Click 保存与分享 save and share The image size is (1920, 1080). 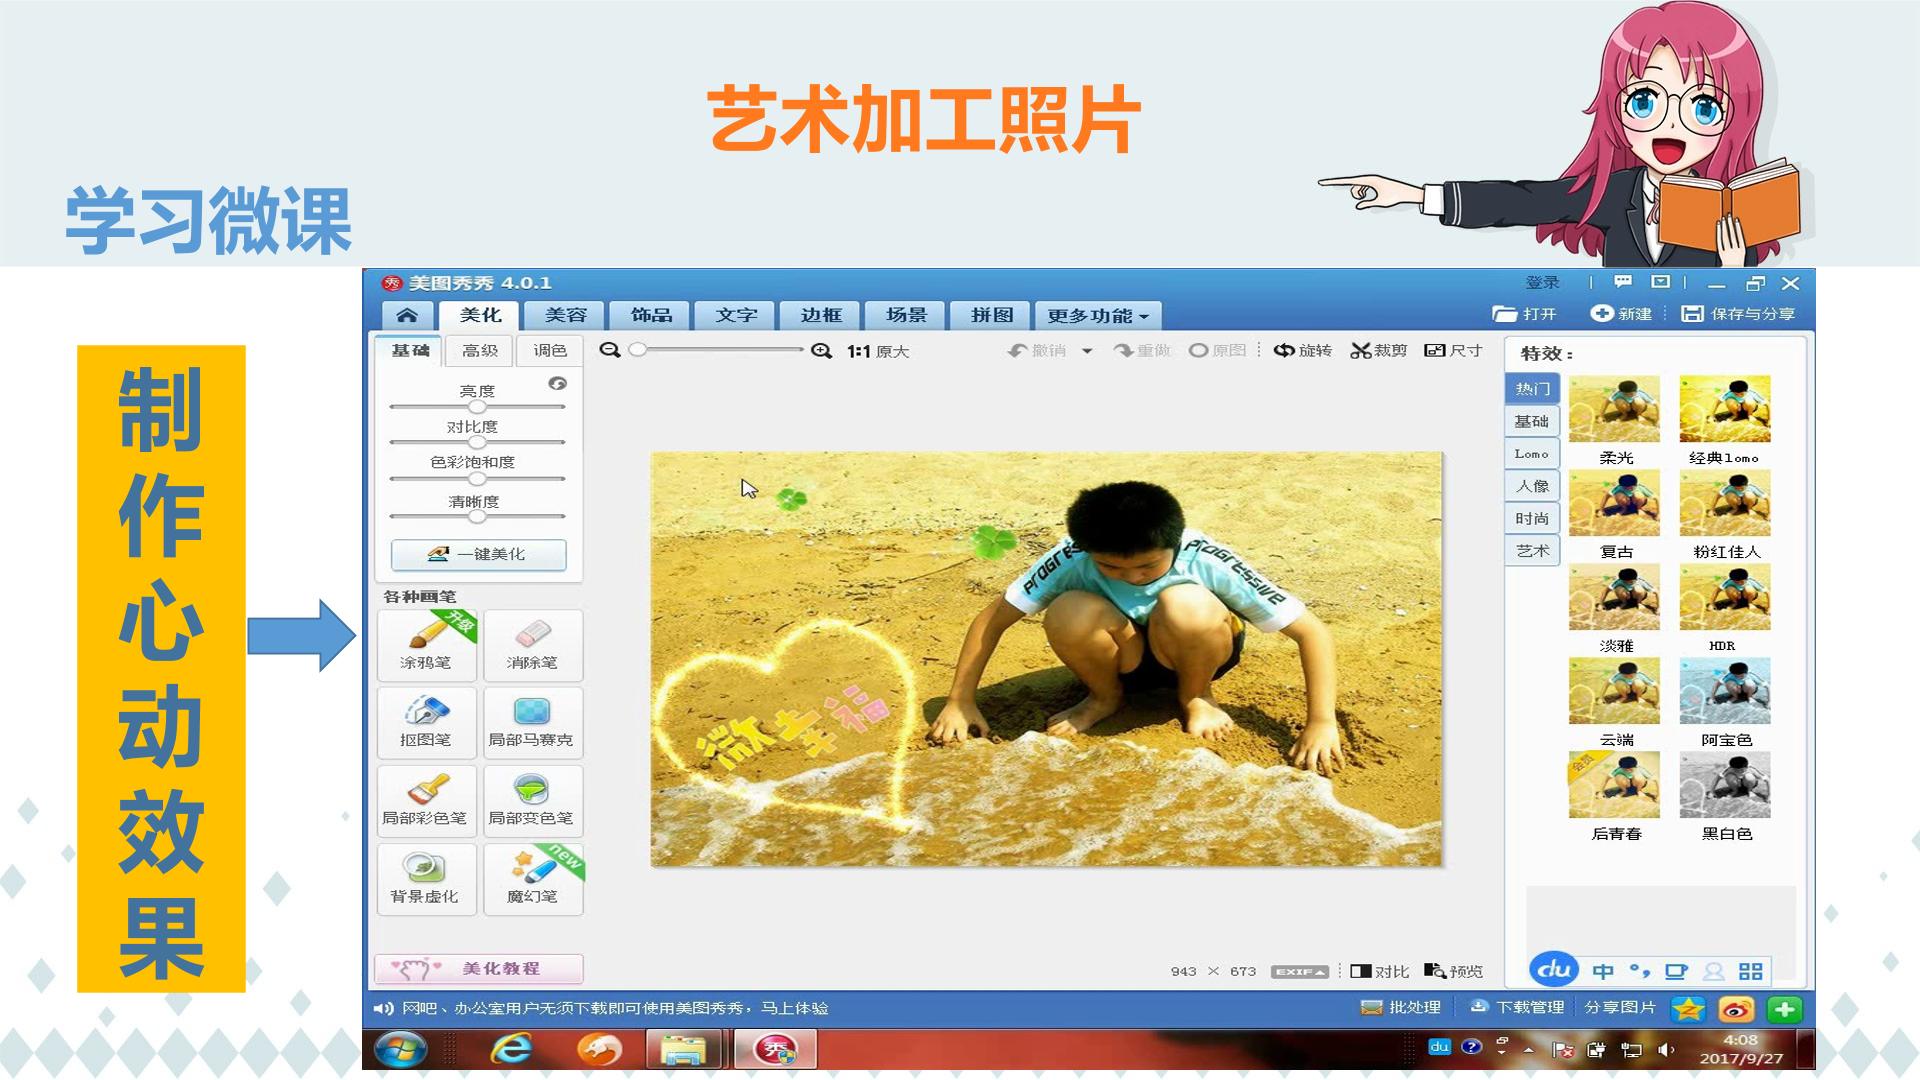point(1738,314)
